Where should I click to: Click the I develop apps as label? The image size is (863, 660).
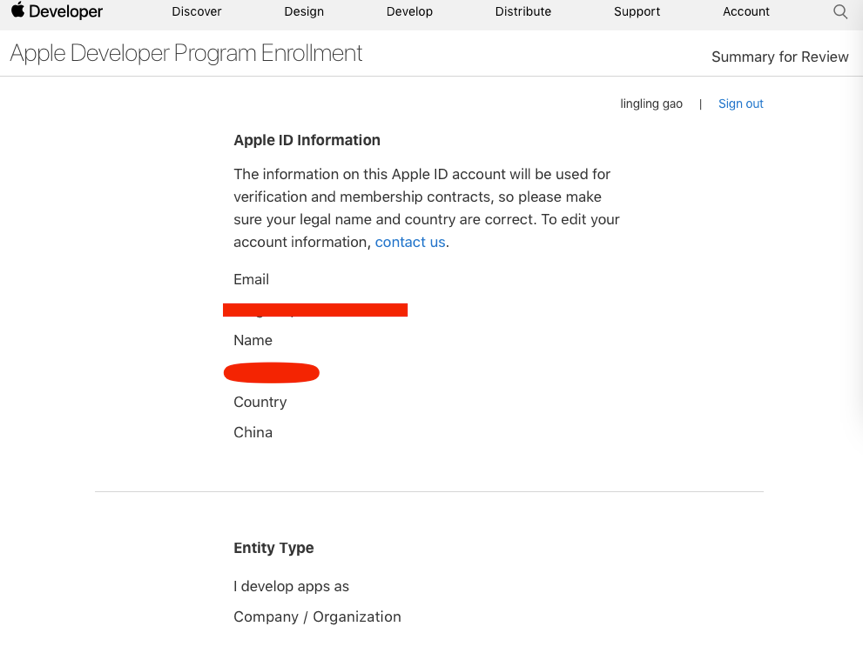click(291, 587)
